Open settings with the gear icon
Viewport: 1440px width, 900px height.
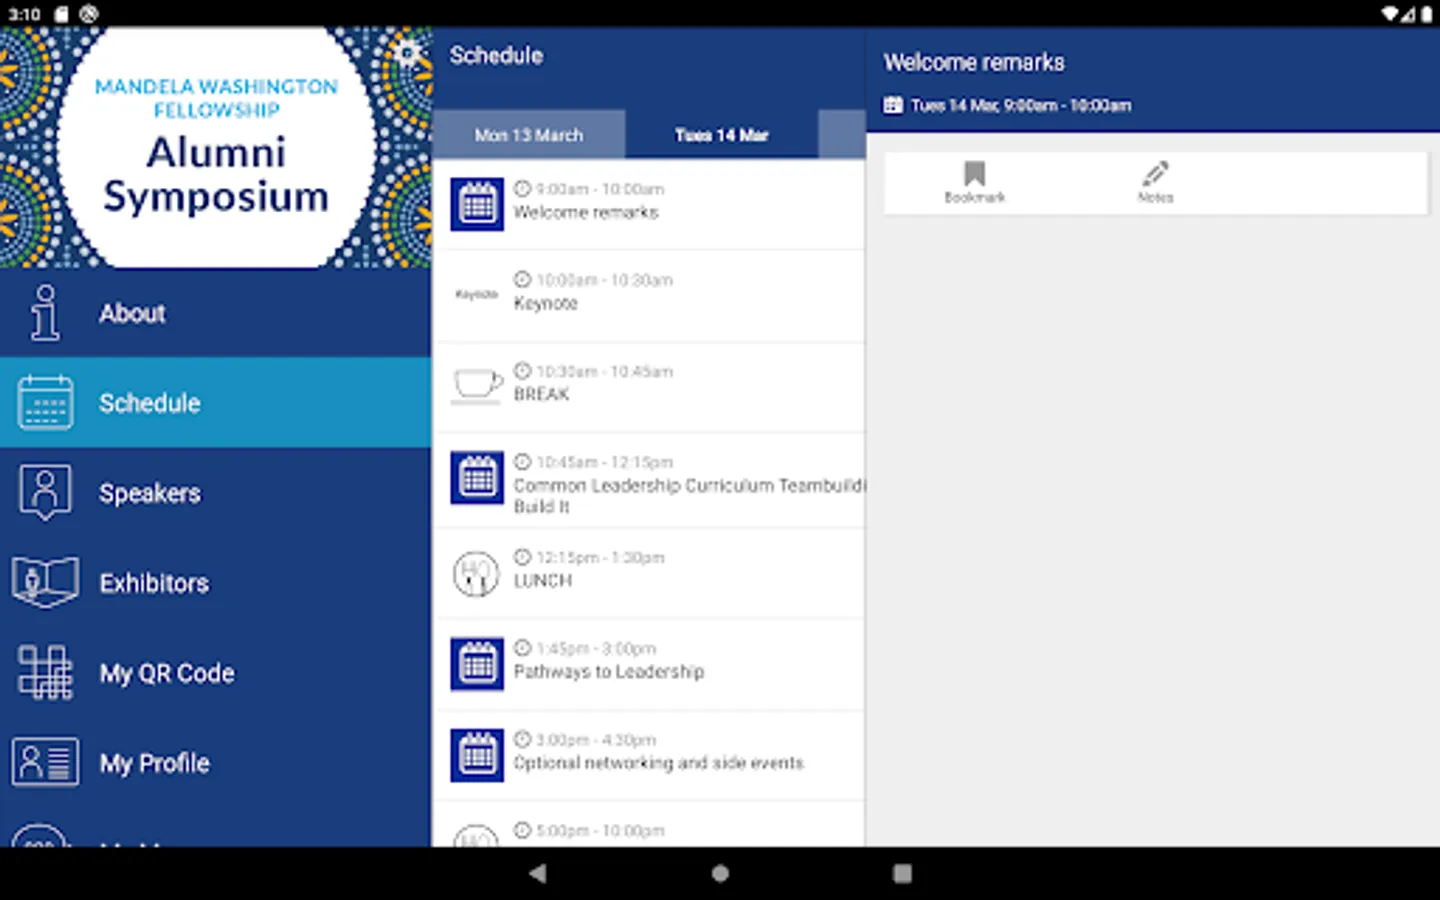[407, 52]
